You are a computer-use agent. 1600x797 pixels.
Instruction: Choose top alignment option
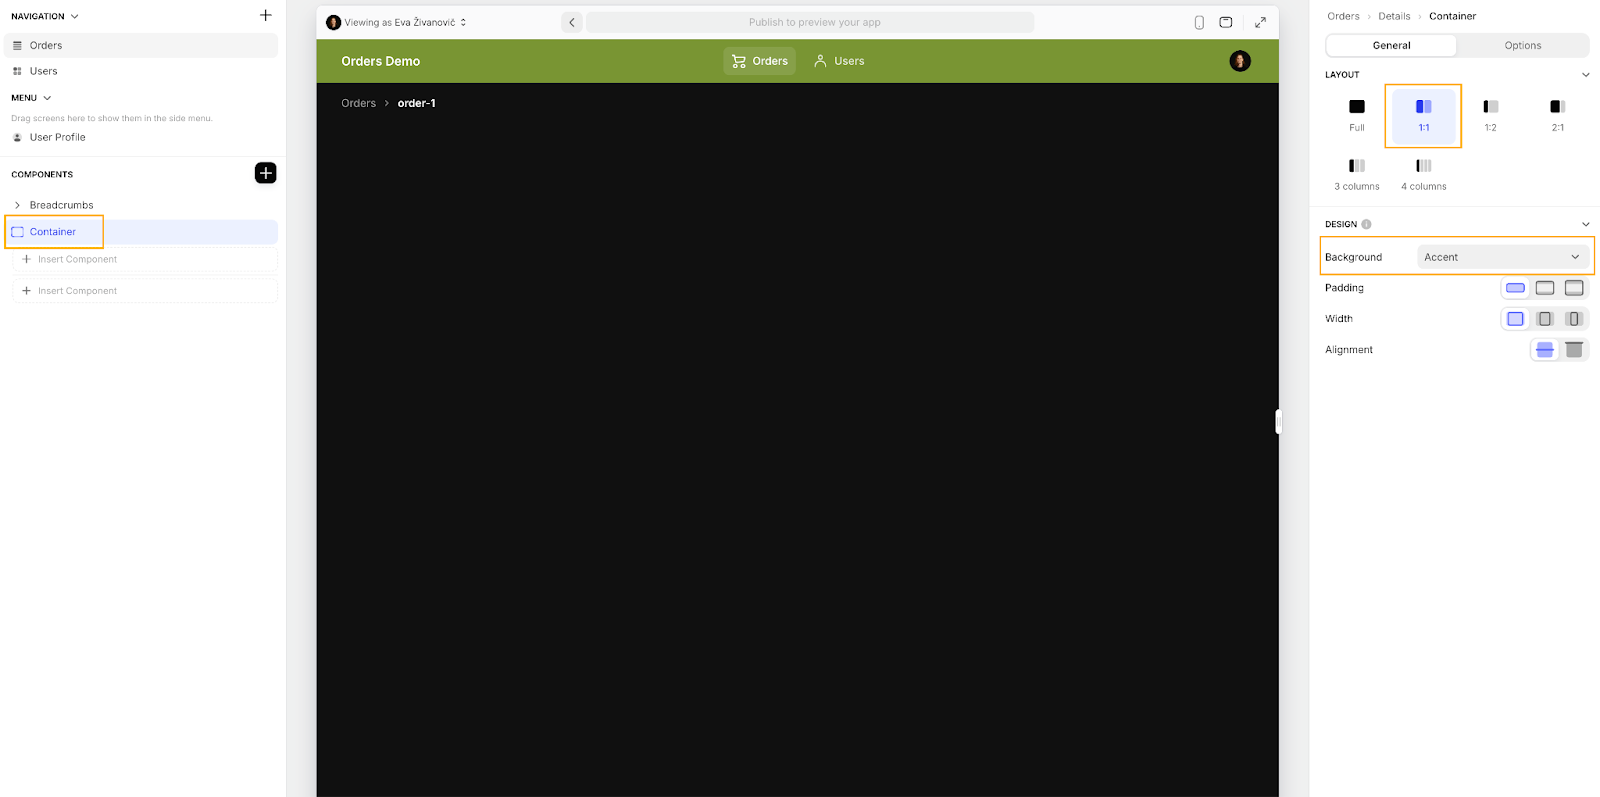(1574, 350)
